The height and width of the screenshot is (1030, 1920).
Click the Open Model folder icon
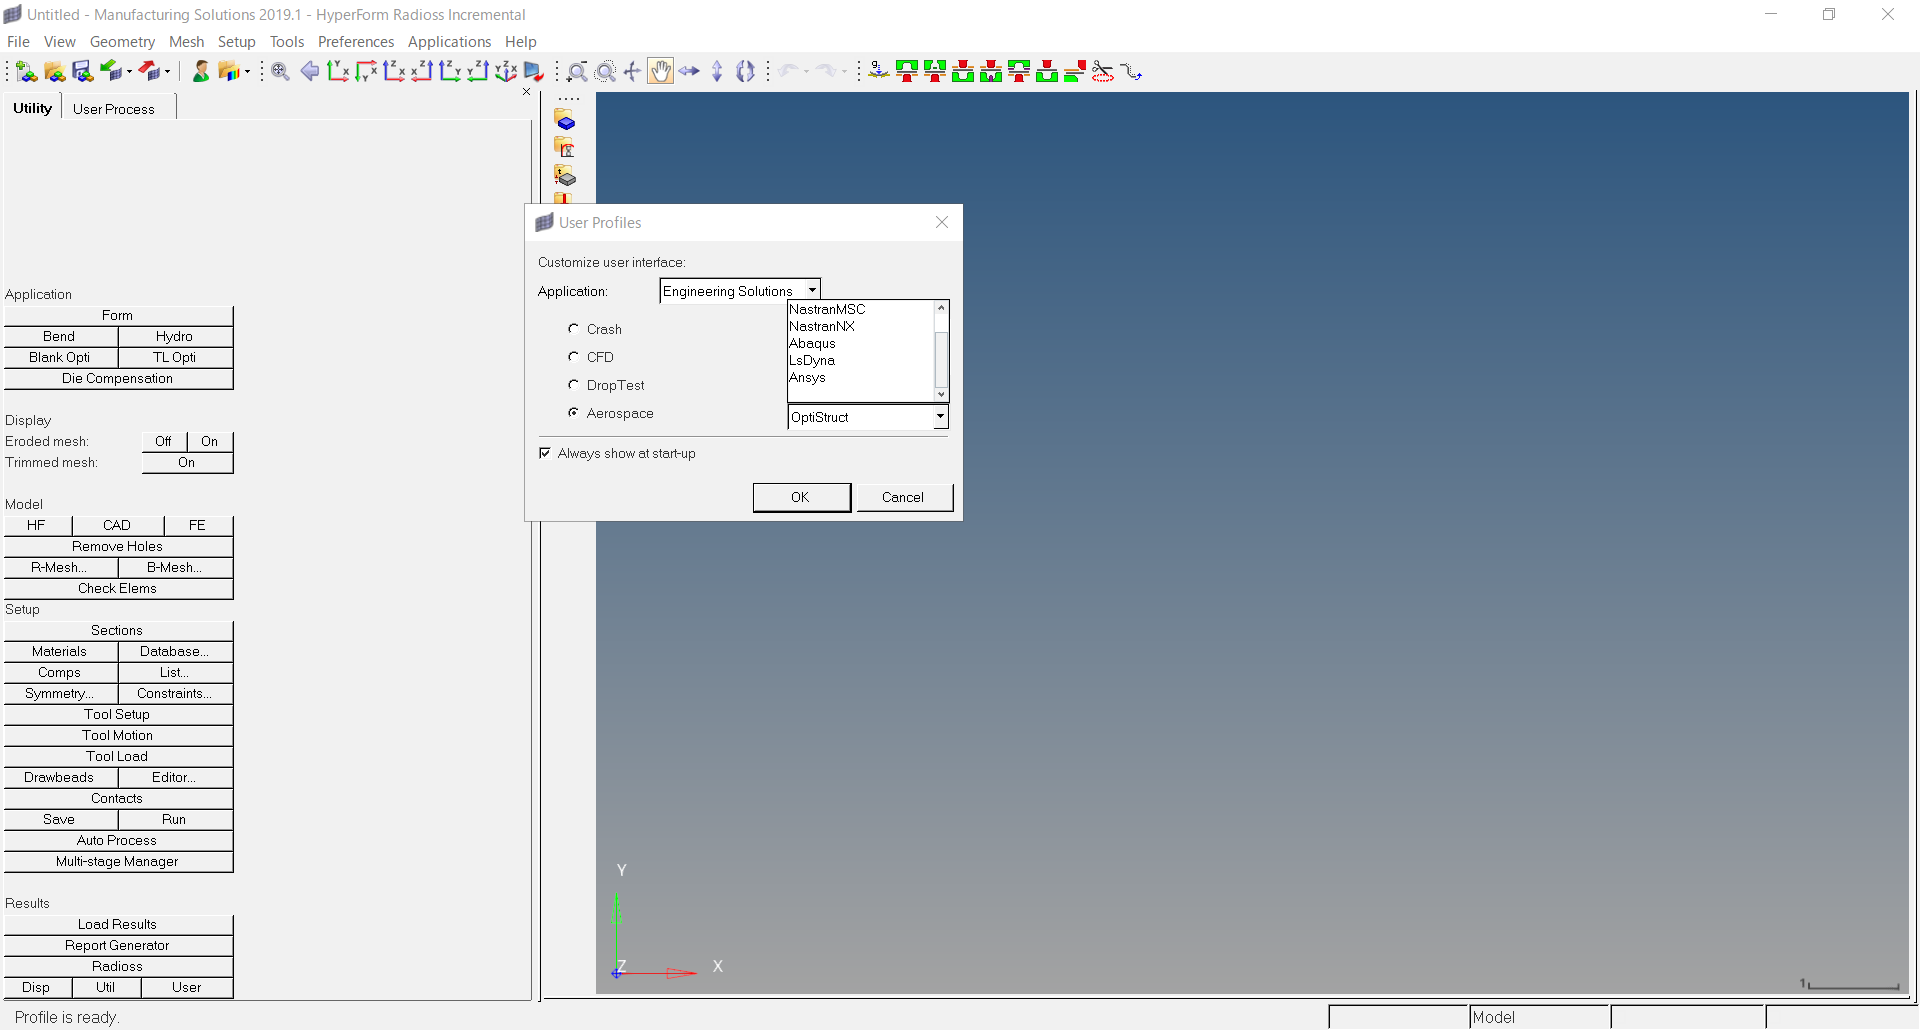click(x=55, y=72)
